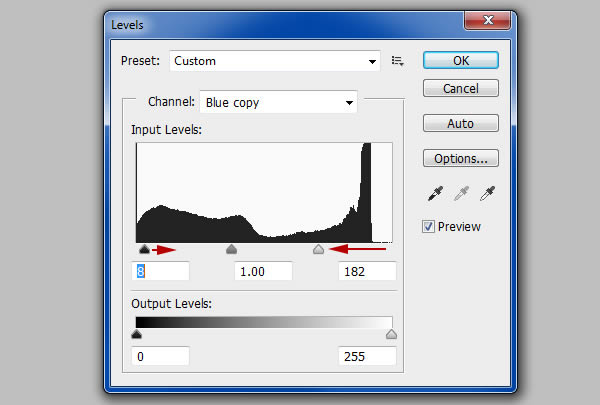Select the white point eyedropper
This screenshot has width=600, height=405.
[x=488, y=194]
